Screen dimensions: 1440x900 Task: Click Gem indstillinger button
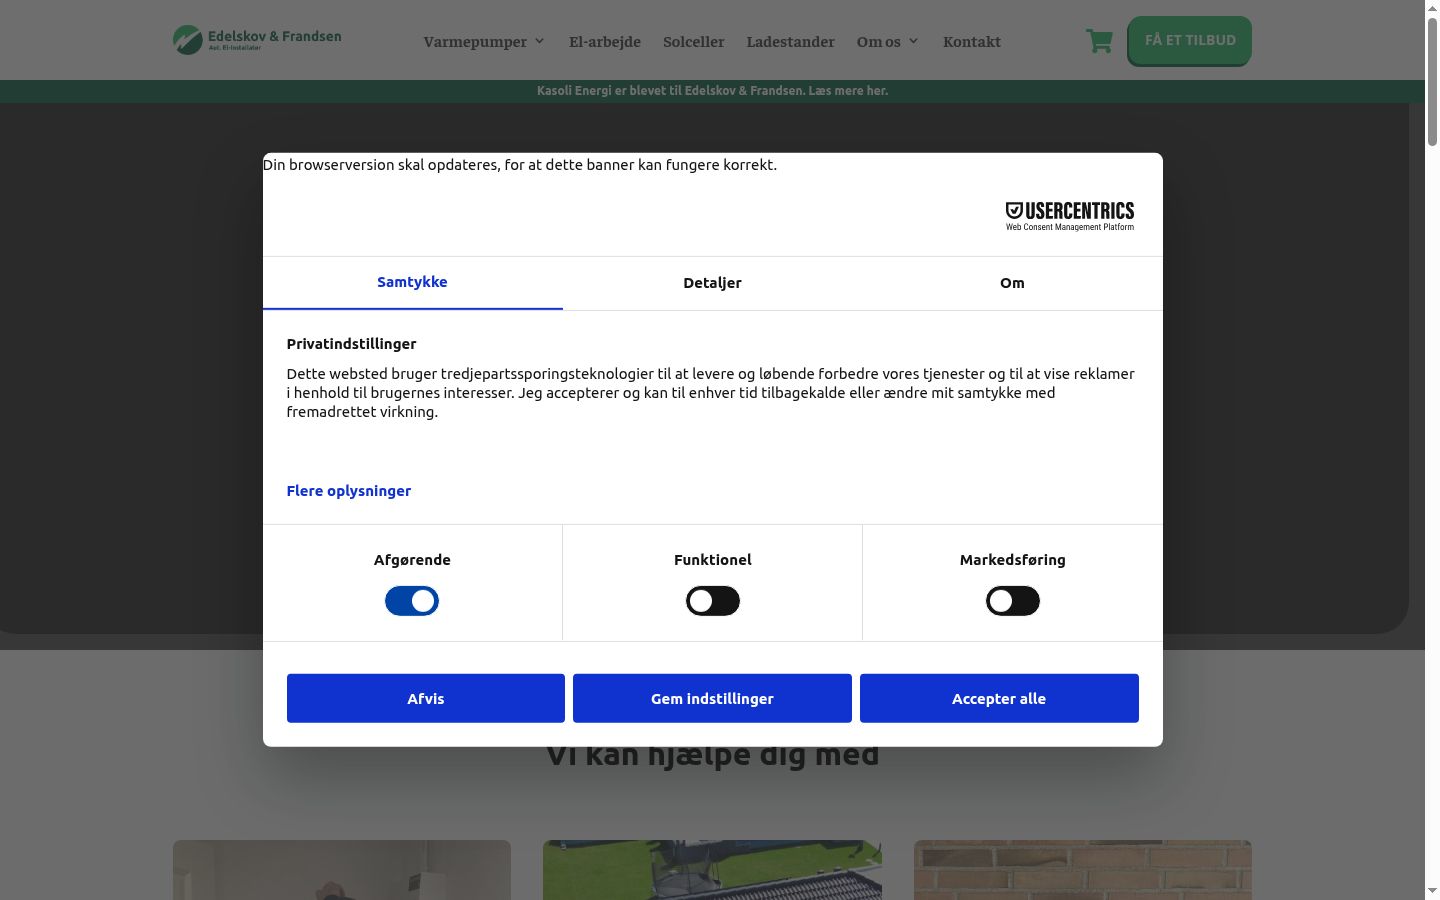(712, 698)
